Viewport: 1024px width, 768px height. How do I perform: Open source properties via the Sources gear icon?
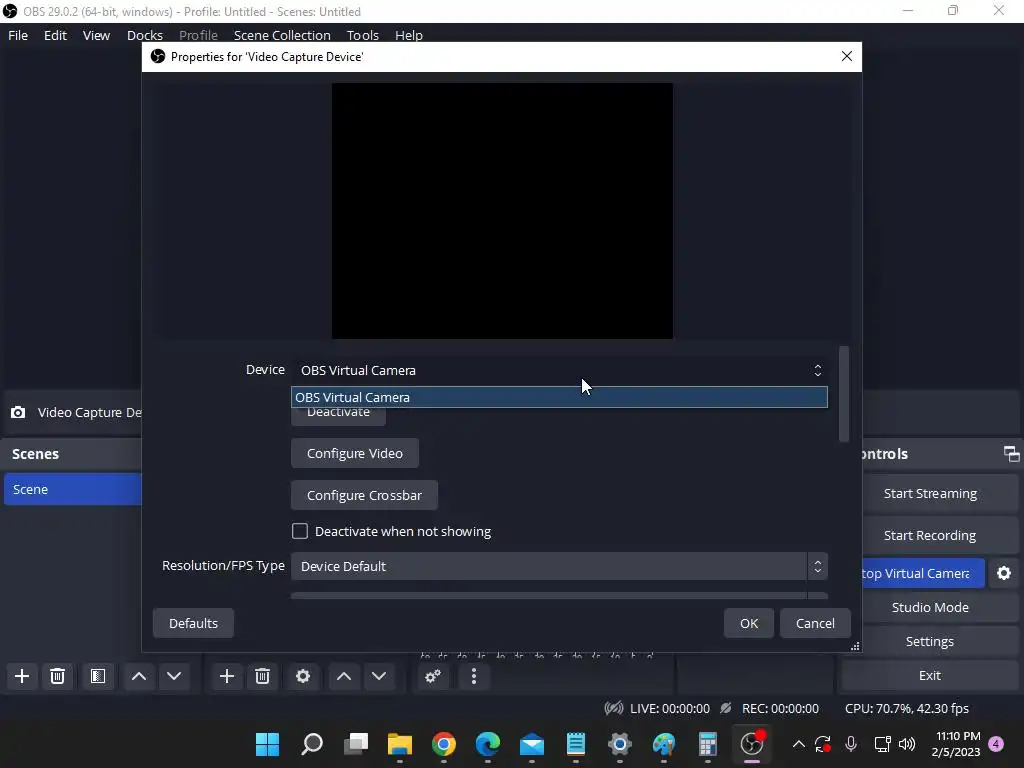click(303, 676)
